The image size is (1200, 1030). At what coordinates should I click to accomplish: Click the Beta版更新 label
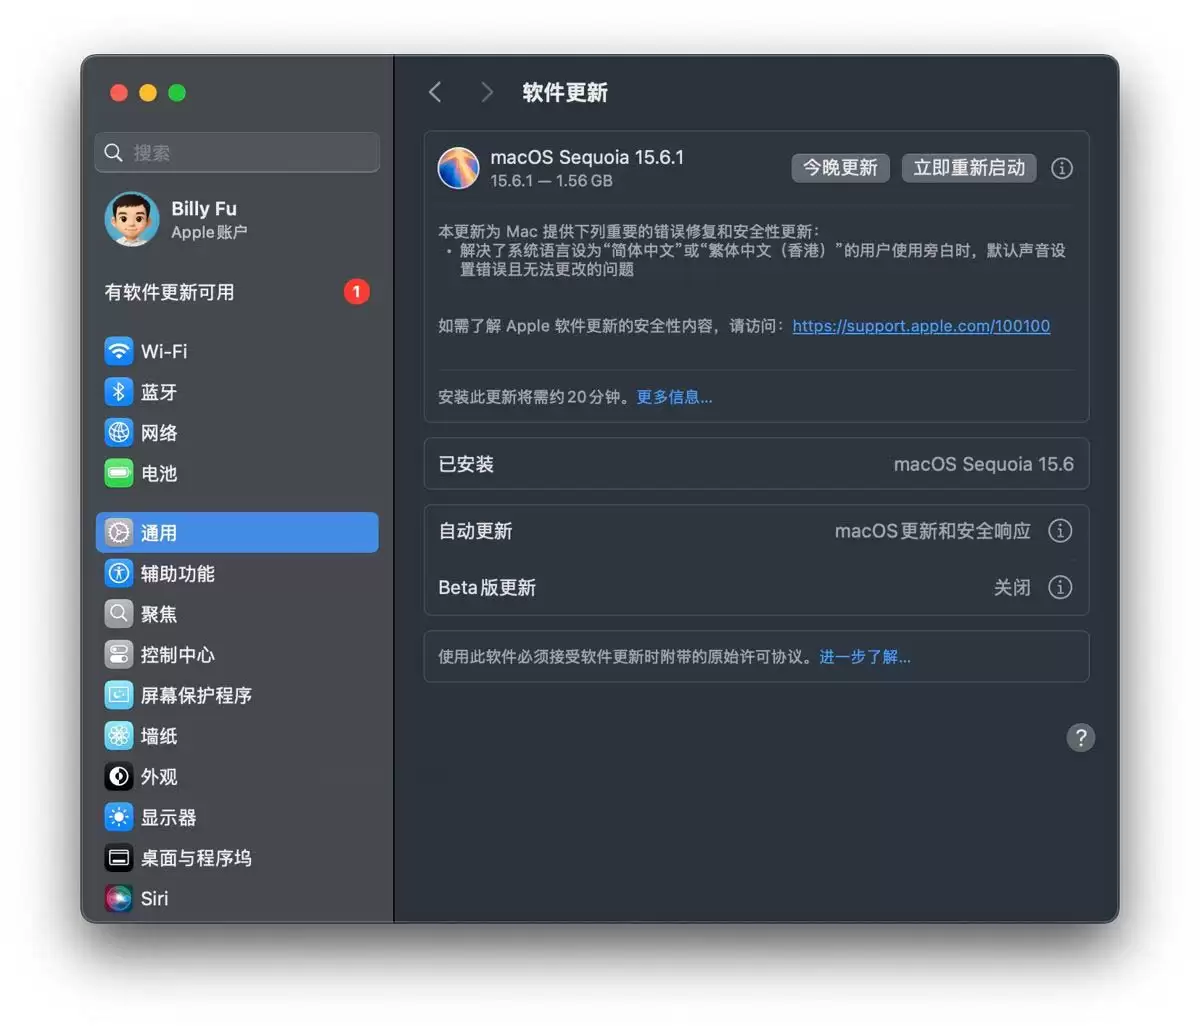tap(487, 587)
